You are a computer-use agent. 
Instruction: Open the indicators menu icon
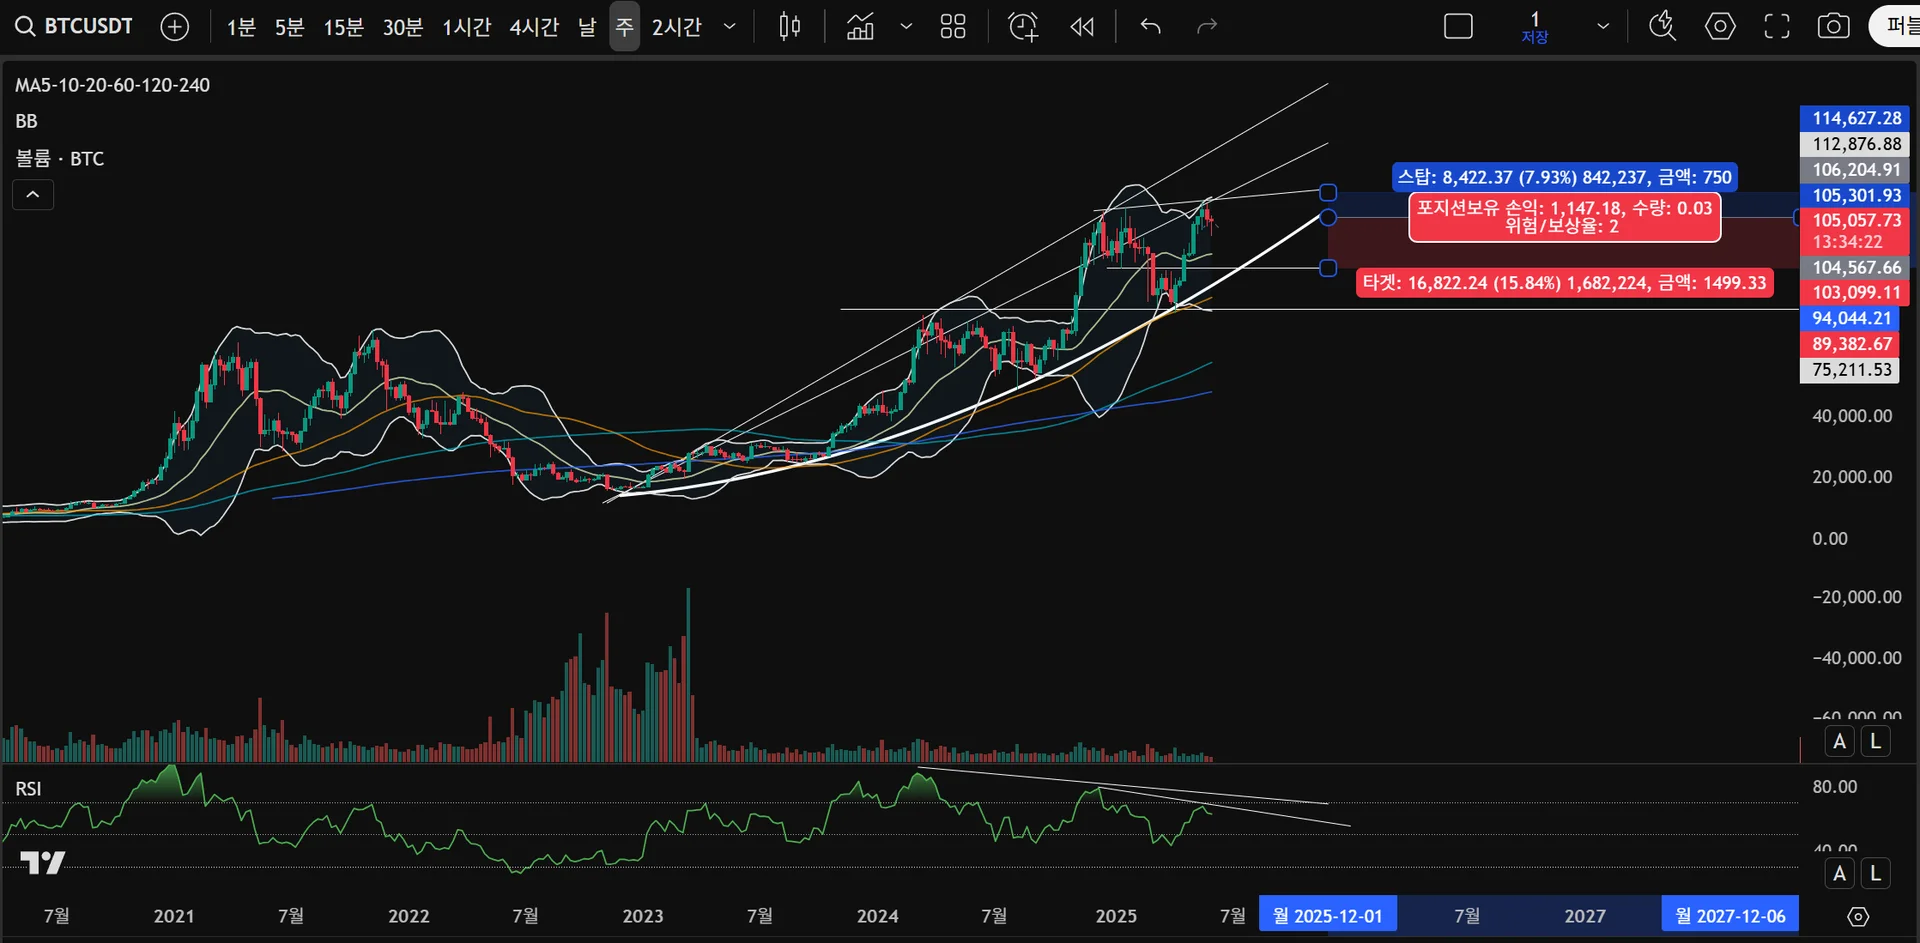[x=860, y=27]
